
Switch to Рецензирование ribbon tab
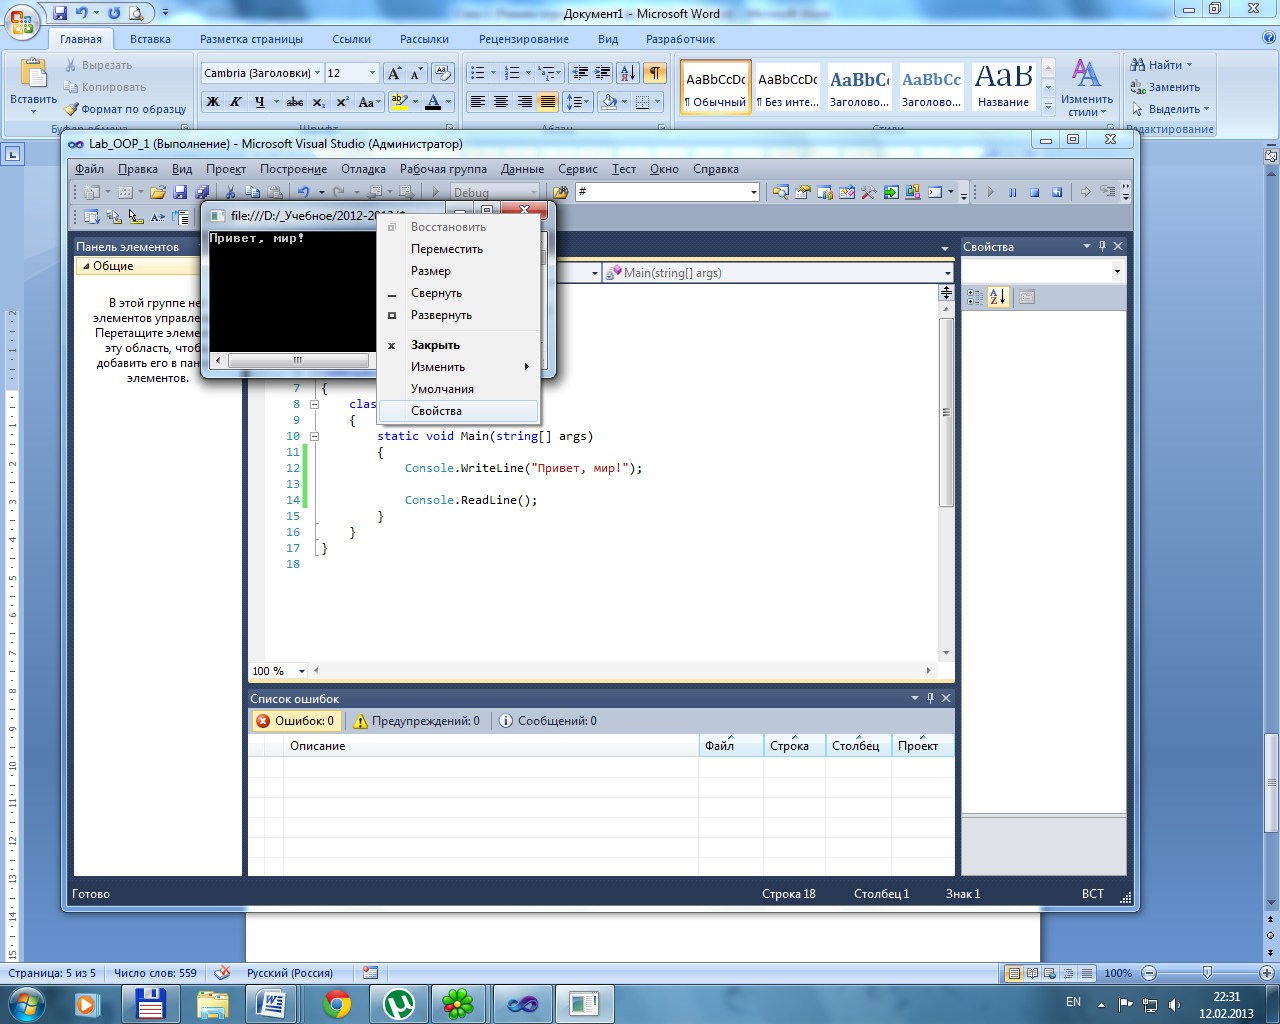point(524,39)
